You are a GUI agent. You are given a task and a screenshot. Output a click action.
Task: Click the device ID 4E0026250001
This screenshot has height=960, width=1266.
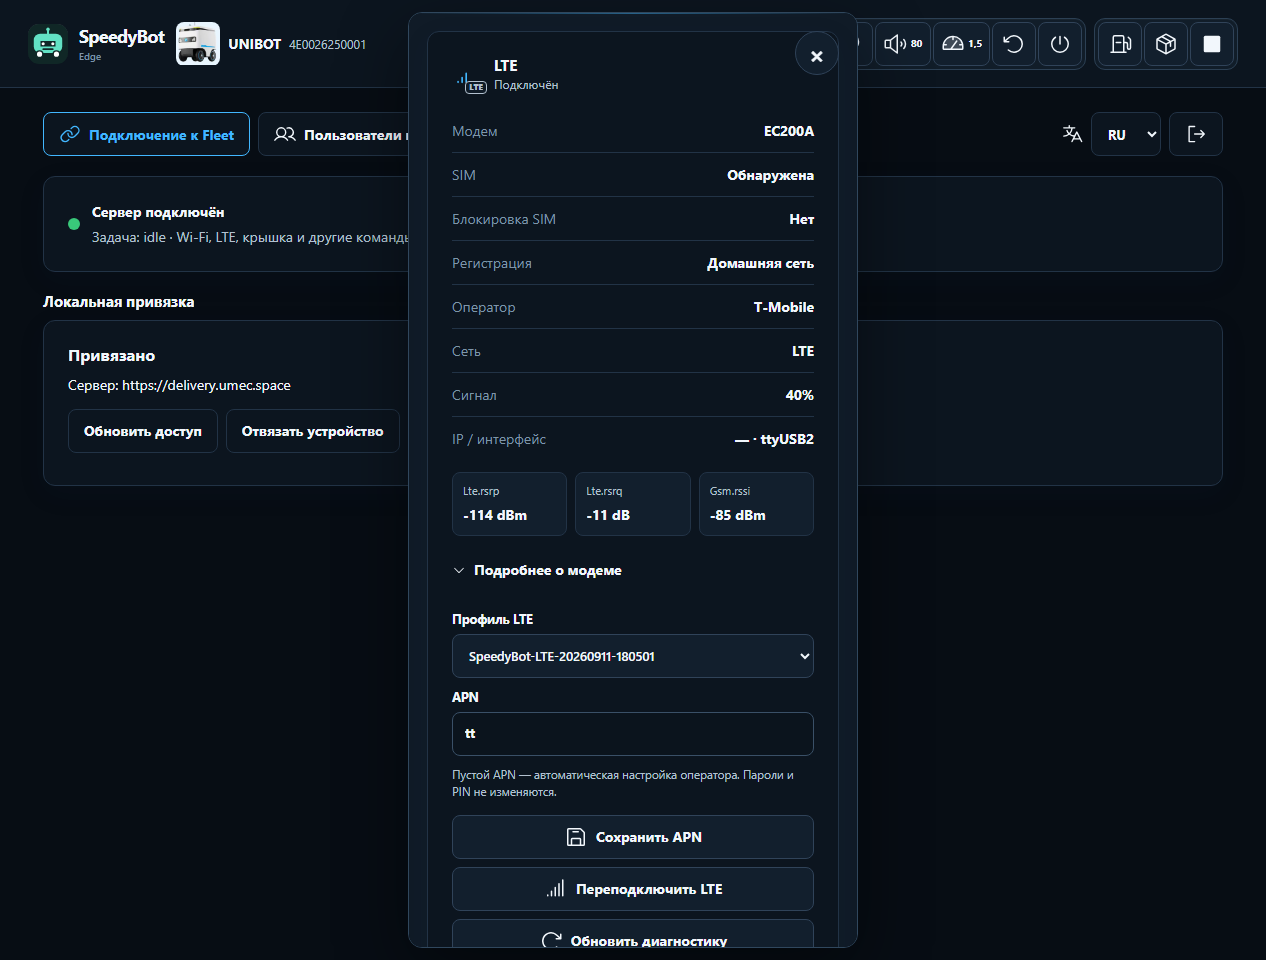[x=328, y=44]
